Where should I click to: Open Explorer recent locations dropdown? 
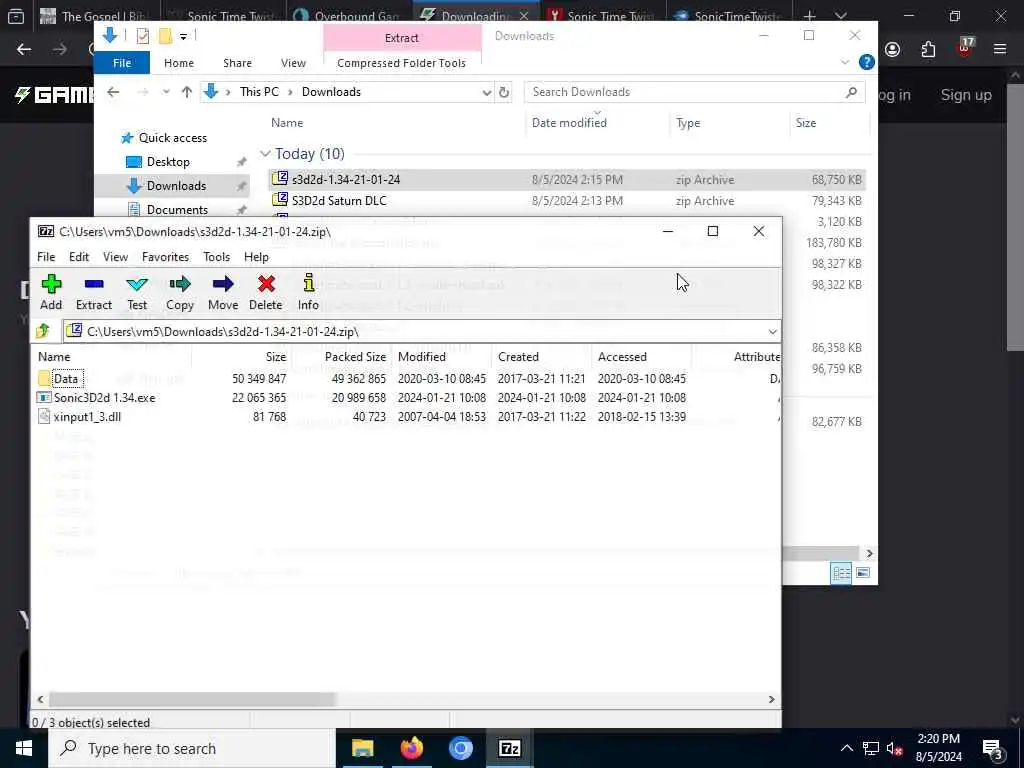166,92
